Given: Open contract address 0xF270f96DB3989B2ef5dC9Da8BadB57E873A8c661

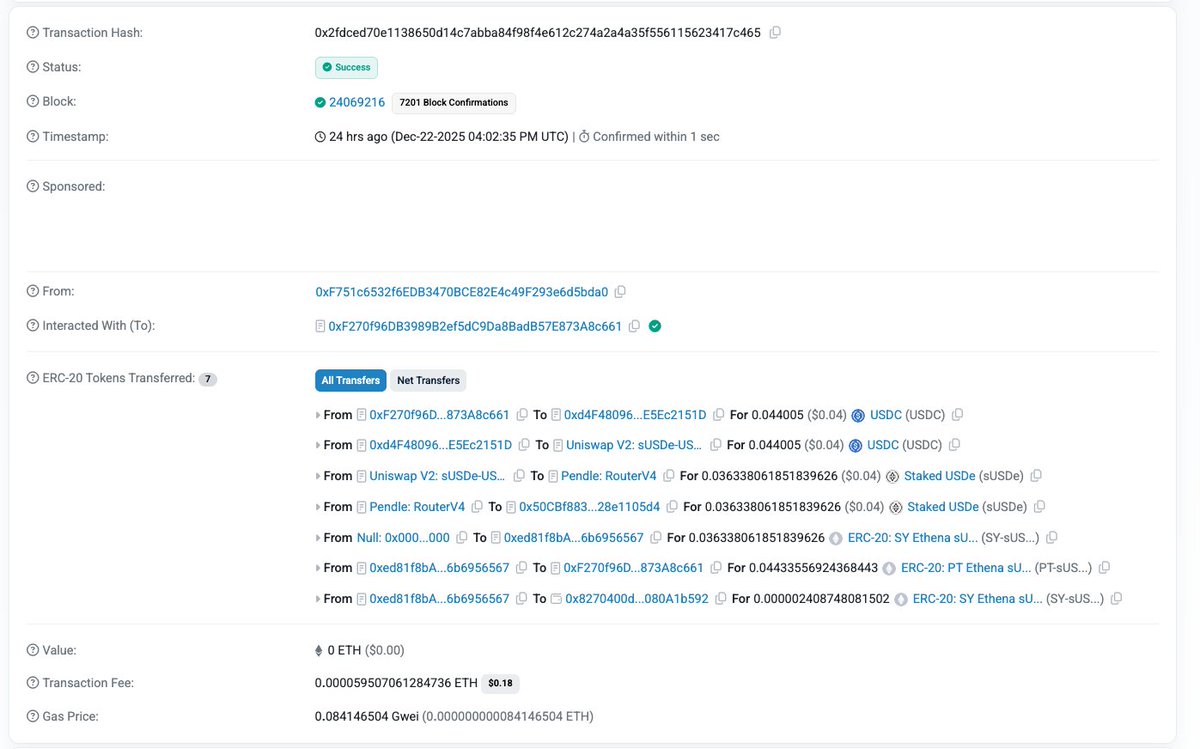Looking at the screenshot, I should point(475,326).
